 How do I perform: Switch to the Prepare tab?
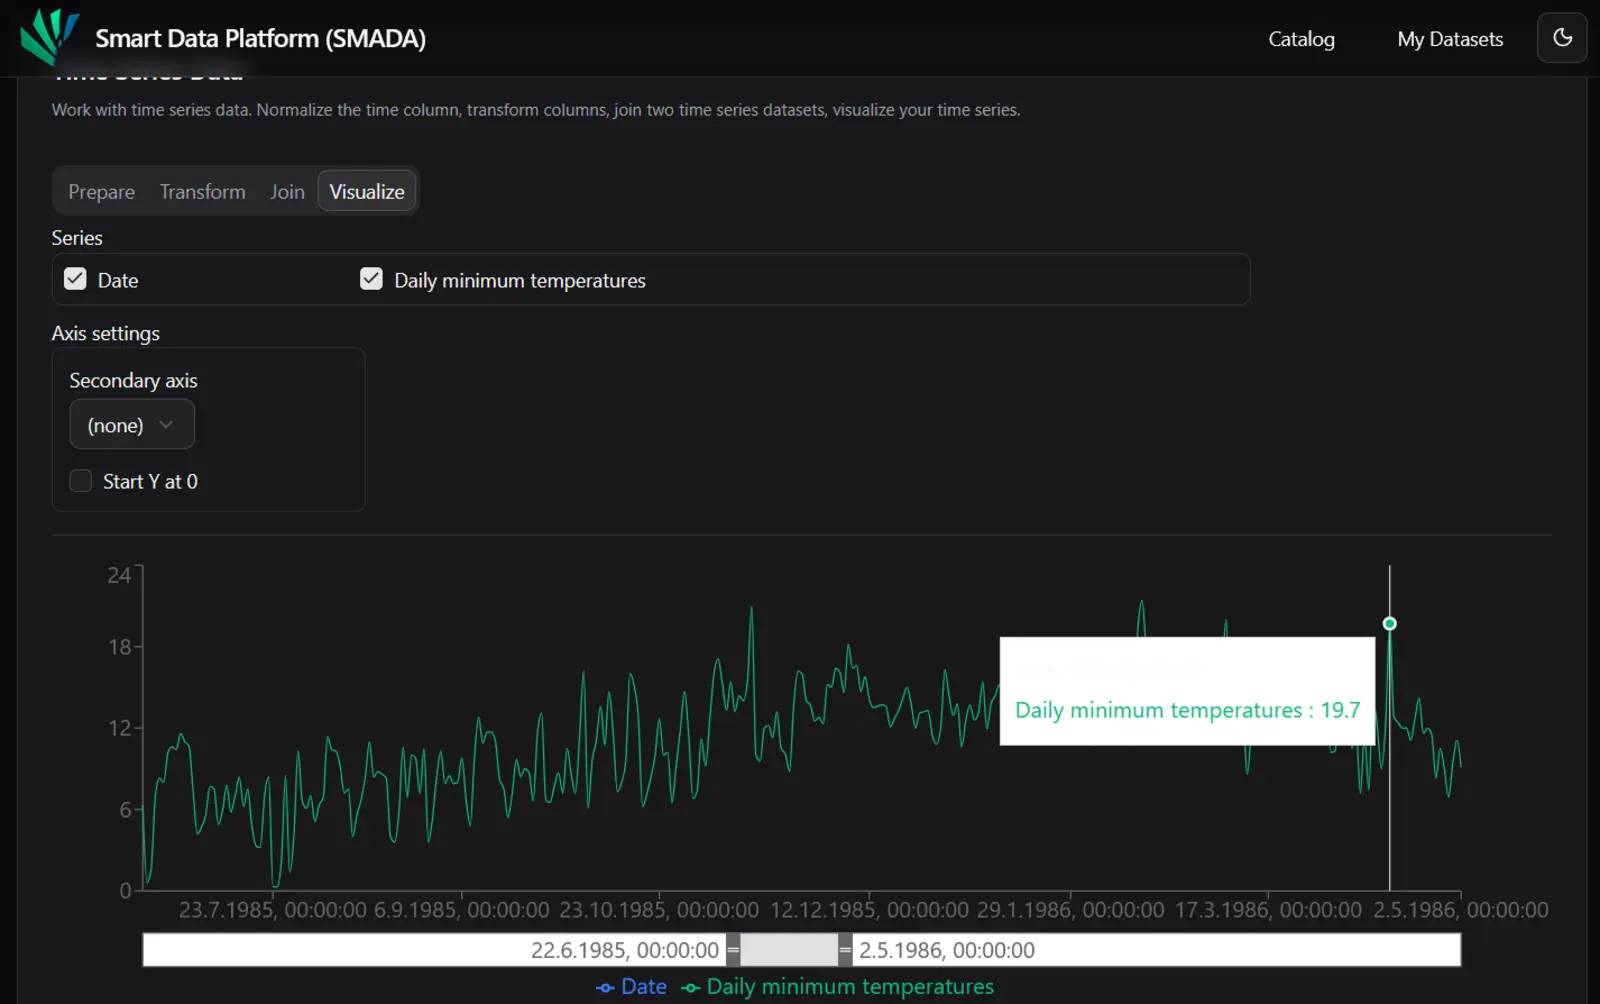click(x=101, y=192)
